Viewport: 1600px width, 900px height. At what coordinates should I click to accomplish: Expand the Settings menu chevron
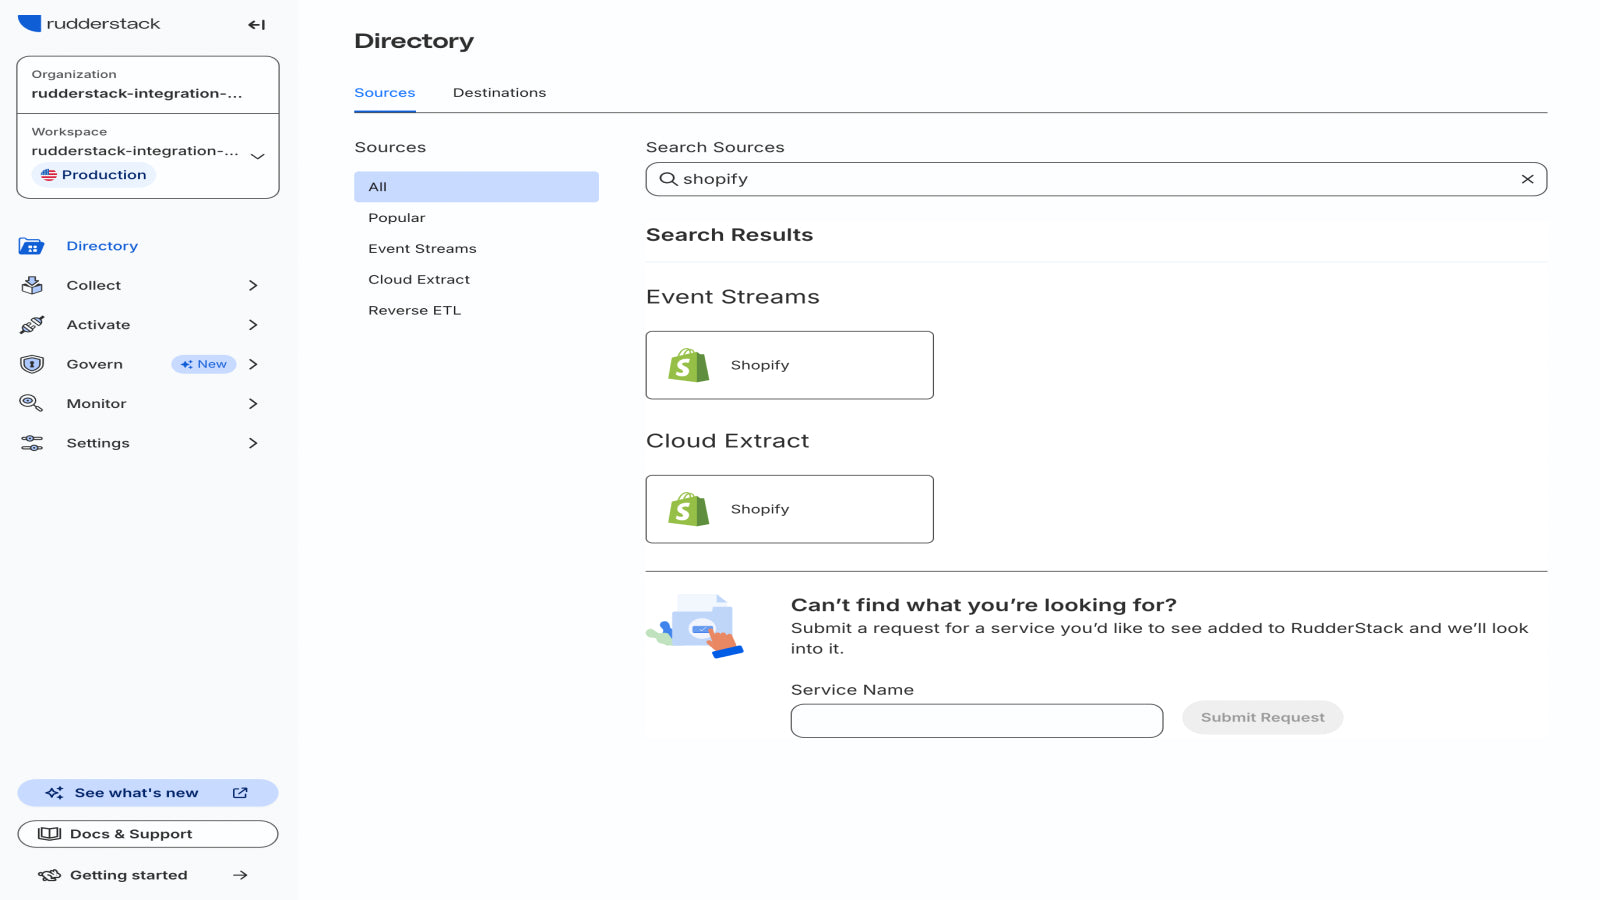[253, 443]
